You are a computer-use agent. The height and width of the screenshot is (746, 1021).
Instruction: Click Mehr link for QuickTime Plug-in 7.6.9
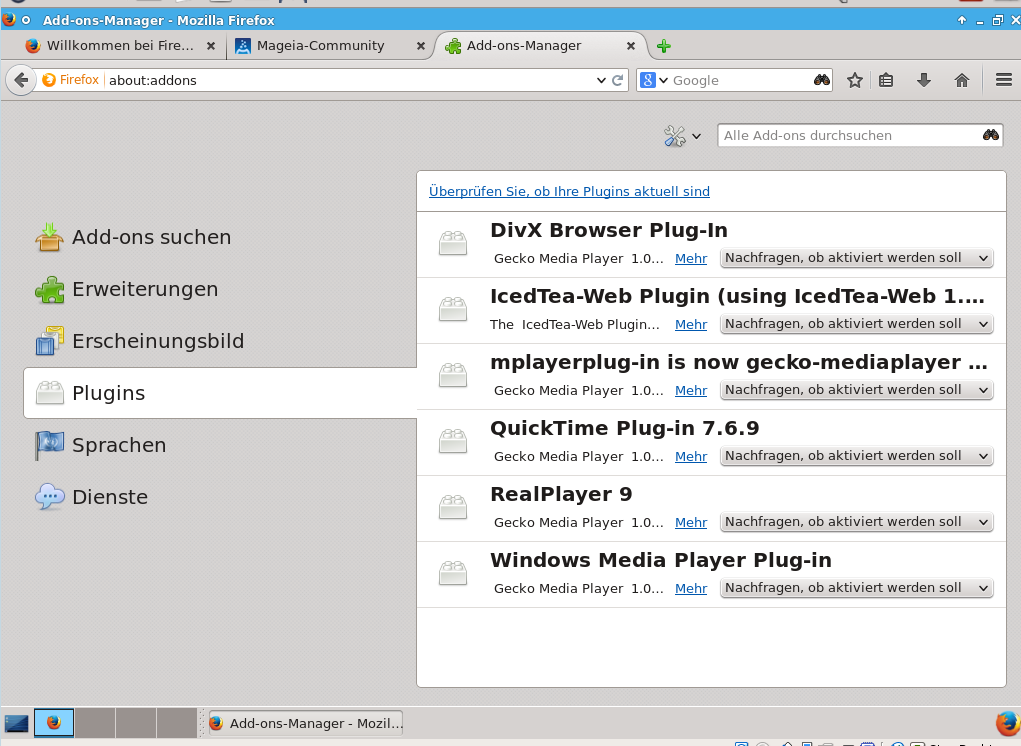point(691,456)
